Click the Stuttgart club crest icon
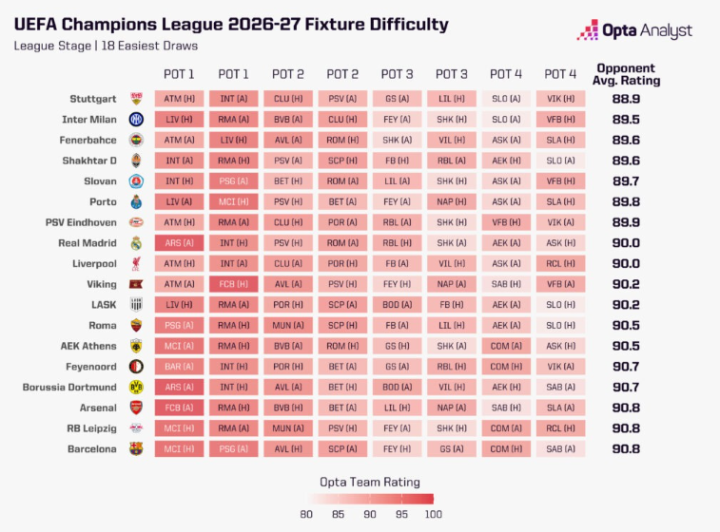Image resolution: width=720 pixels, height=532 pixels. pos(136,99)
